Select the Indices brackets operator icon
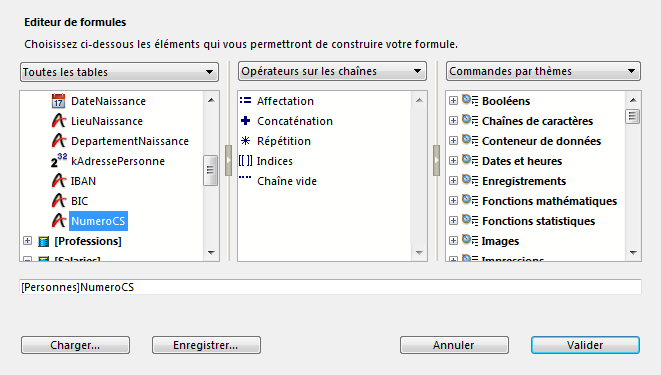This screenshot has height=375, width=661. click(x=245, y=161)
